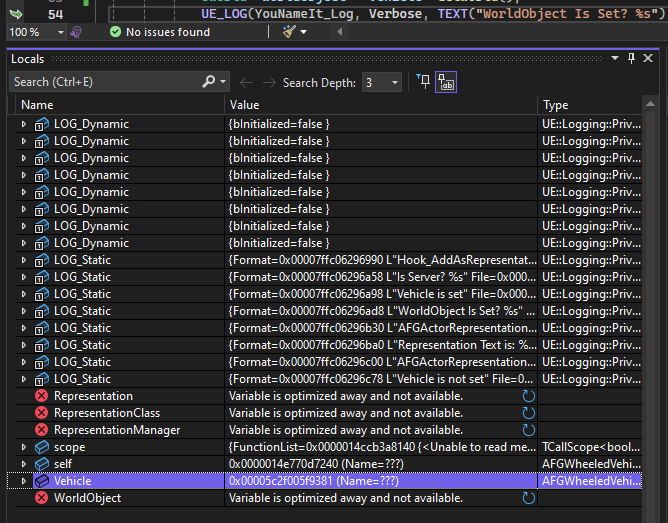Click the horizontal scroll left arrow in editor
Viewport: 668px width, 523px height.
(x=340, y=32)
